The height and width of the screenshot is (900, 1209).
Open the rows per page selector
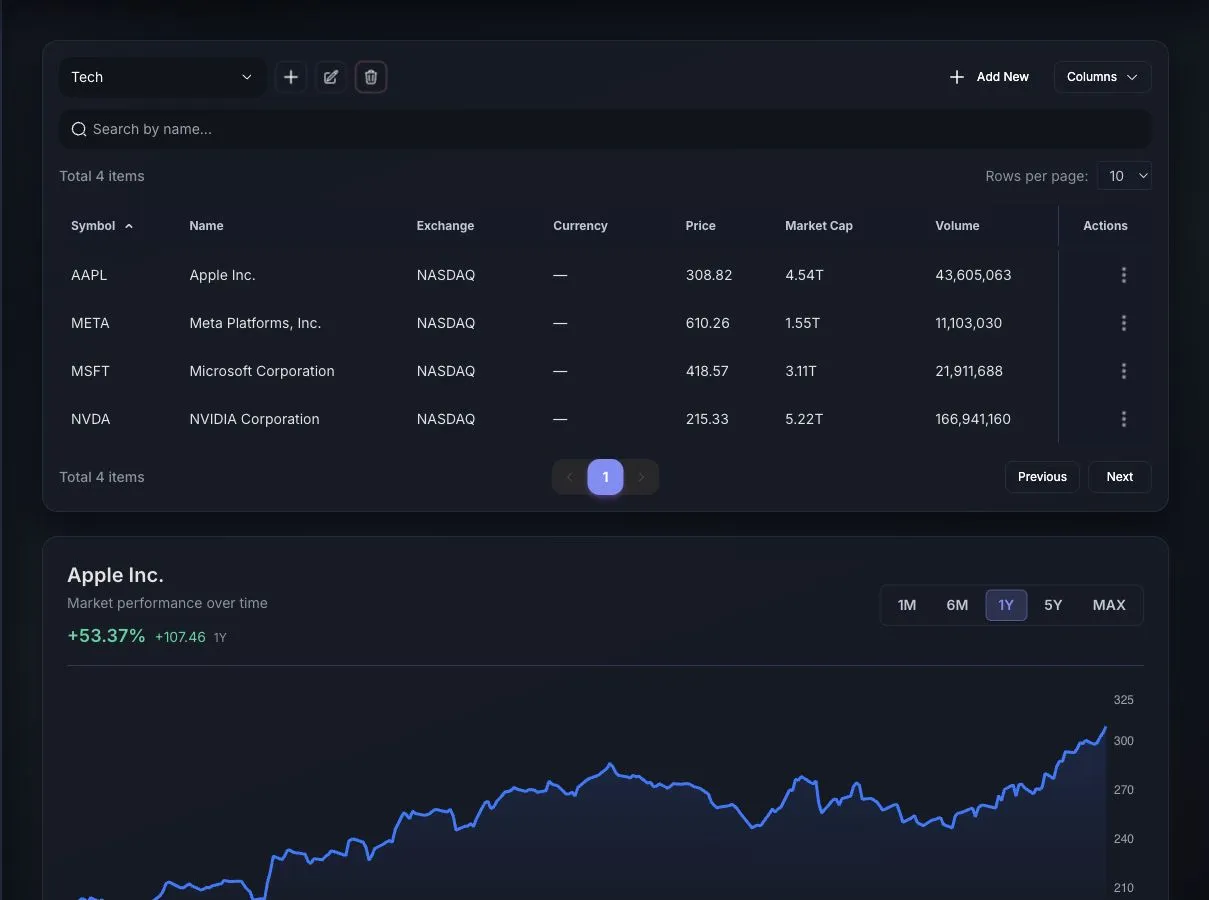point(1124,176)
